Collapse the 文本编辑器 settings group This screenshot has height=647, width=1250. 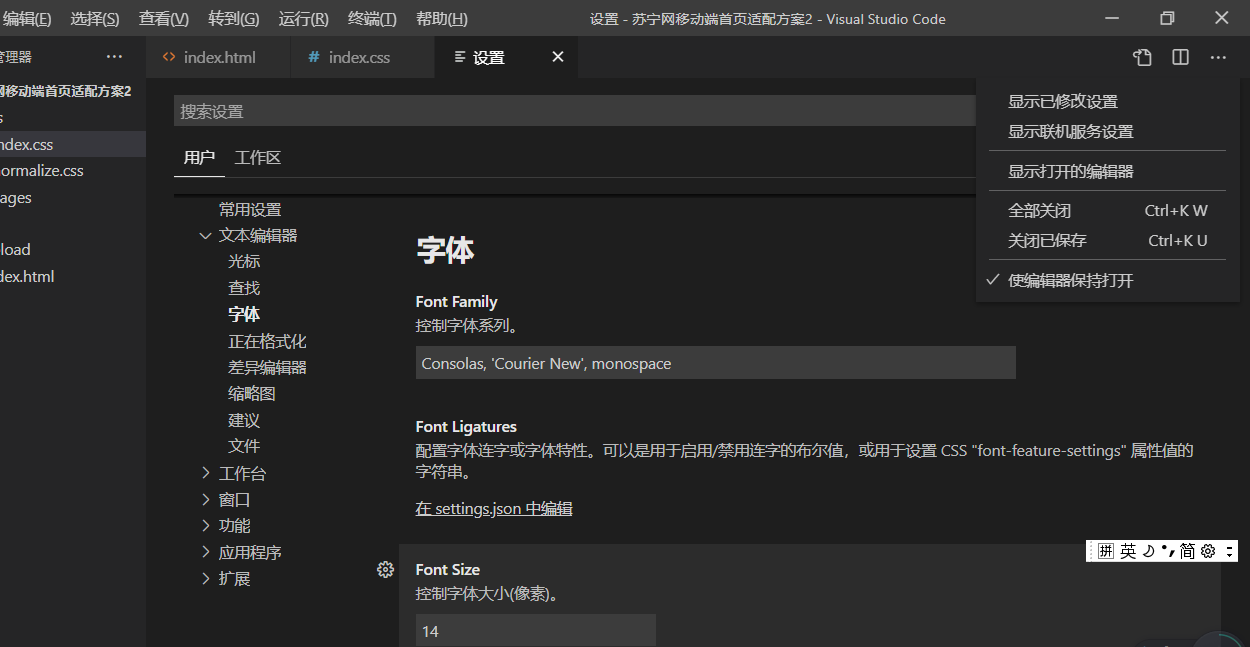(206, 236)
